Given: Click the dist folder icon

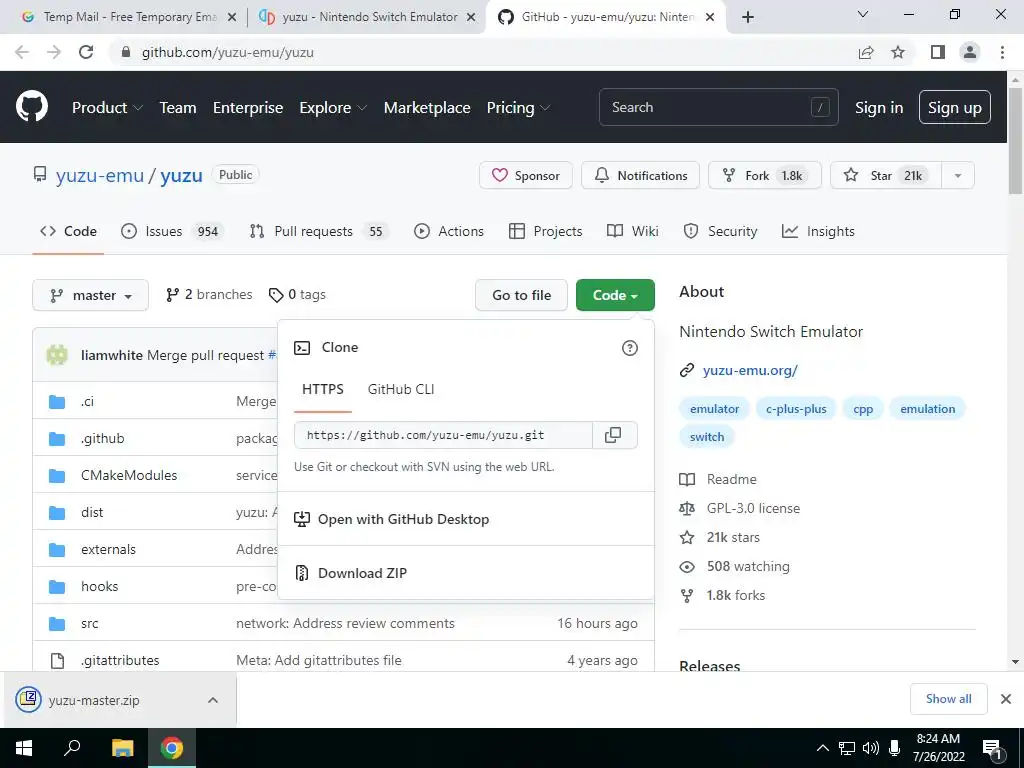Looking at the screenshot, I should [57, 513].
